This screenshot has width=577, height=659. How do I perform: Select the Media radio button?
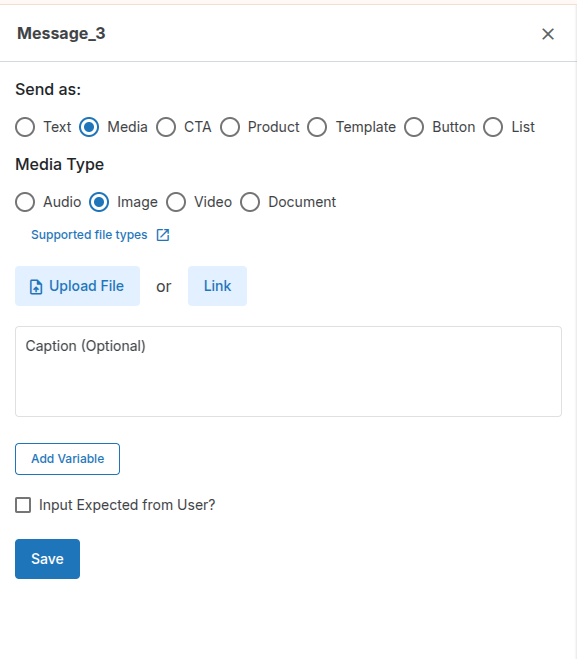pos(89,127)
